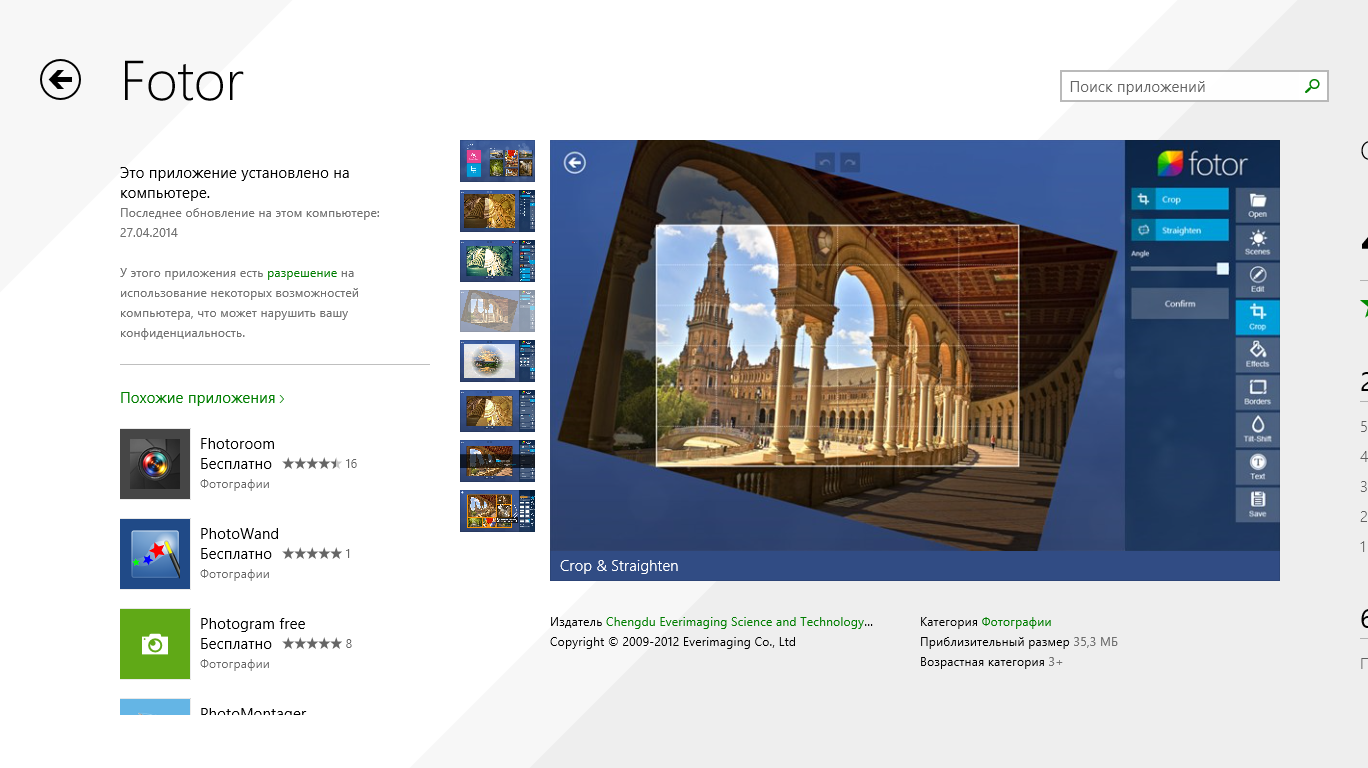Screen dimensions: 1368x768
Task: Open the Fhotoroom camera lens app icon
Action: 155,464
